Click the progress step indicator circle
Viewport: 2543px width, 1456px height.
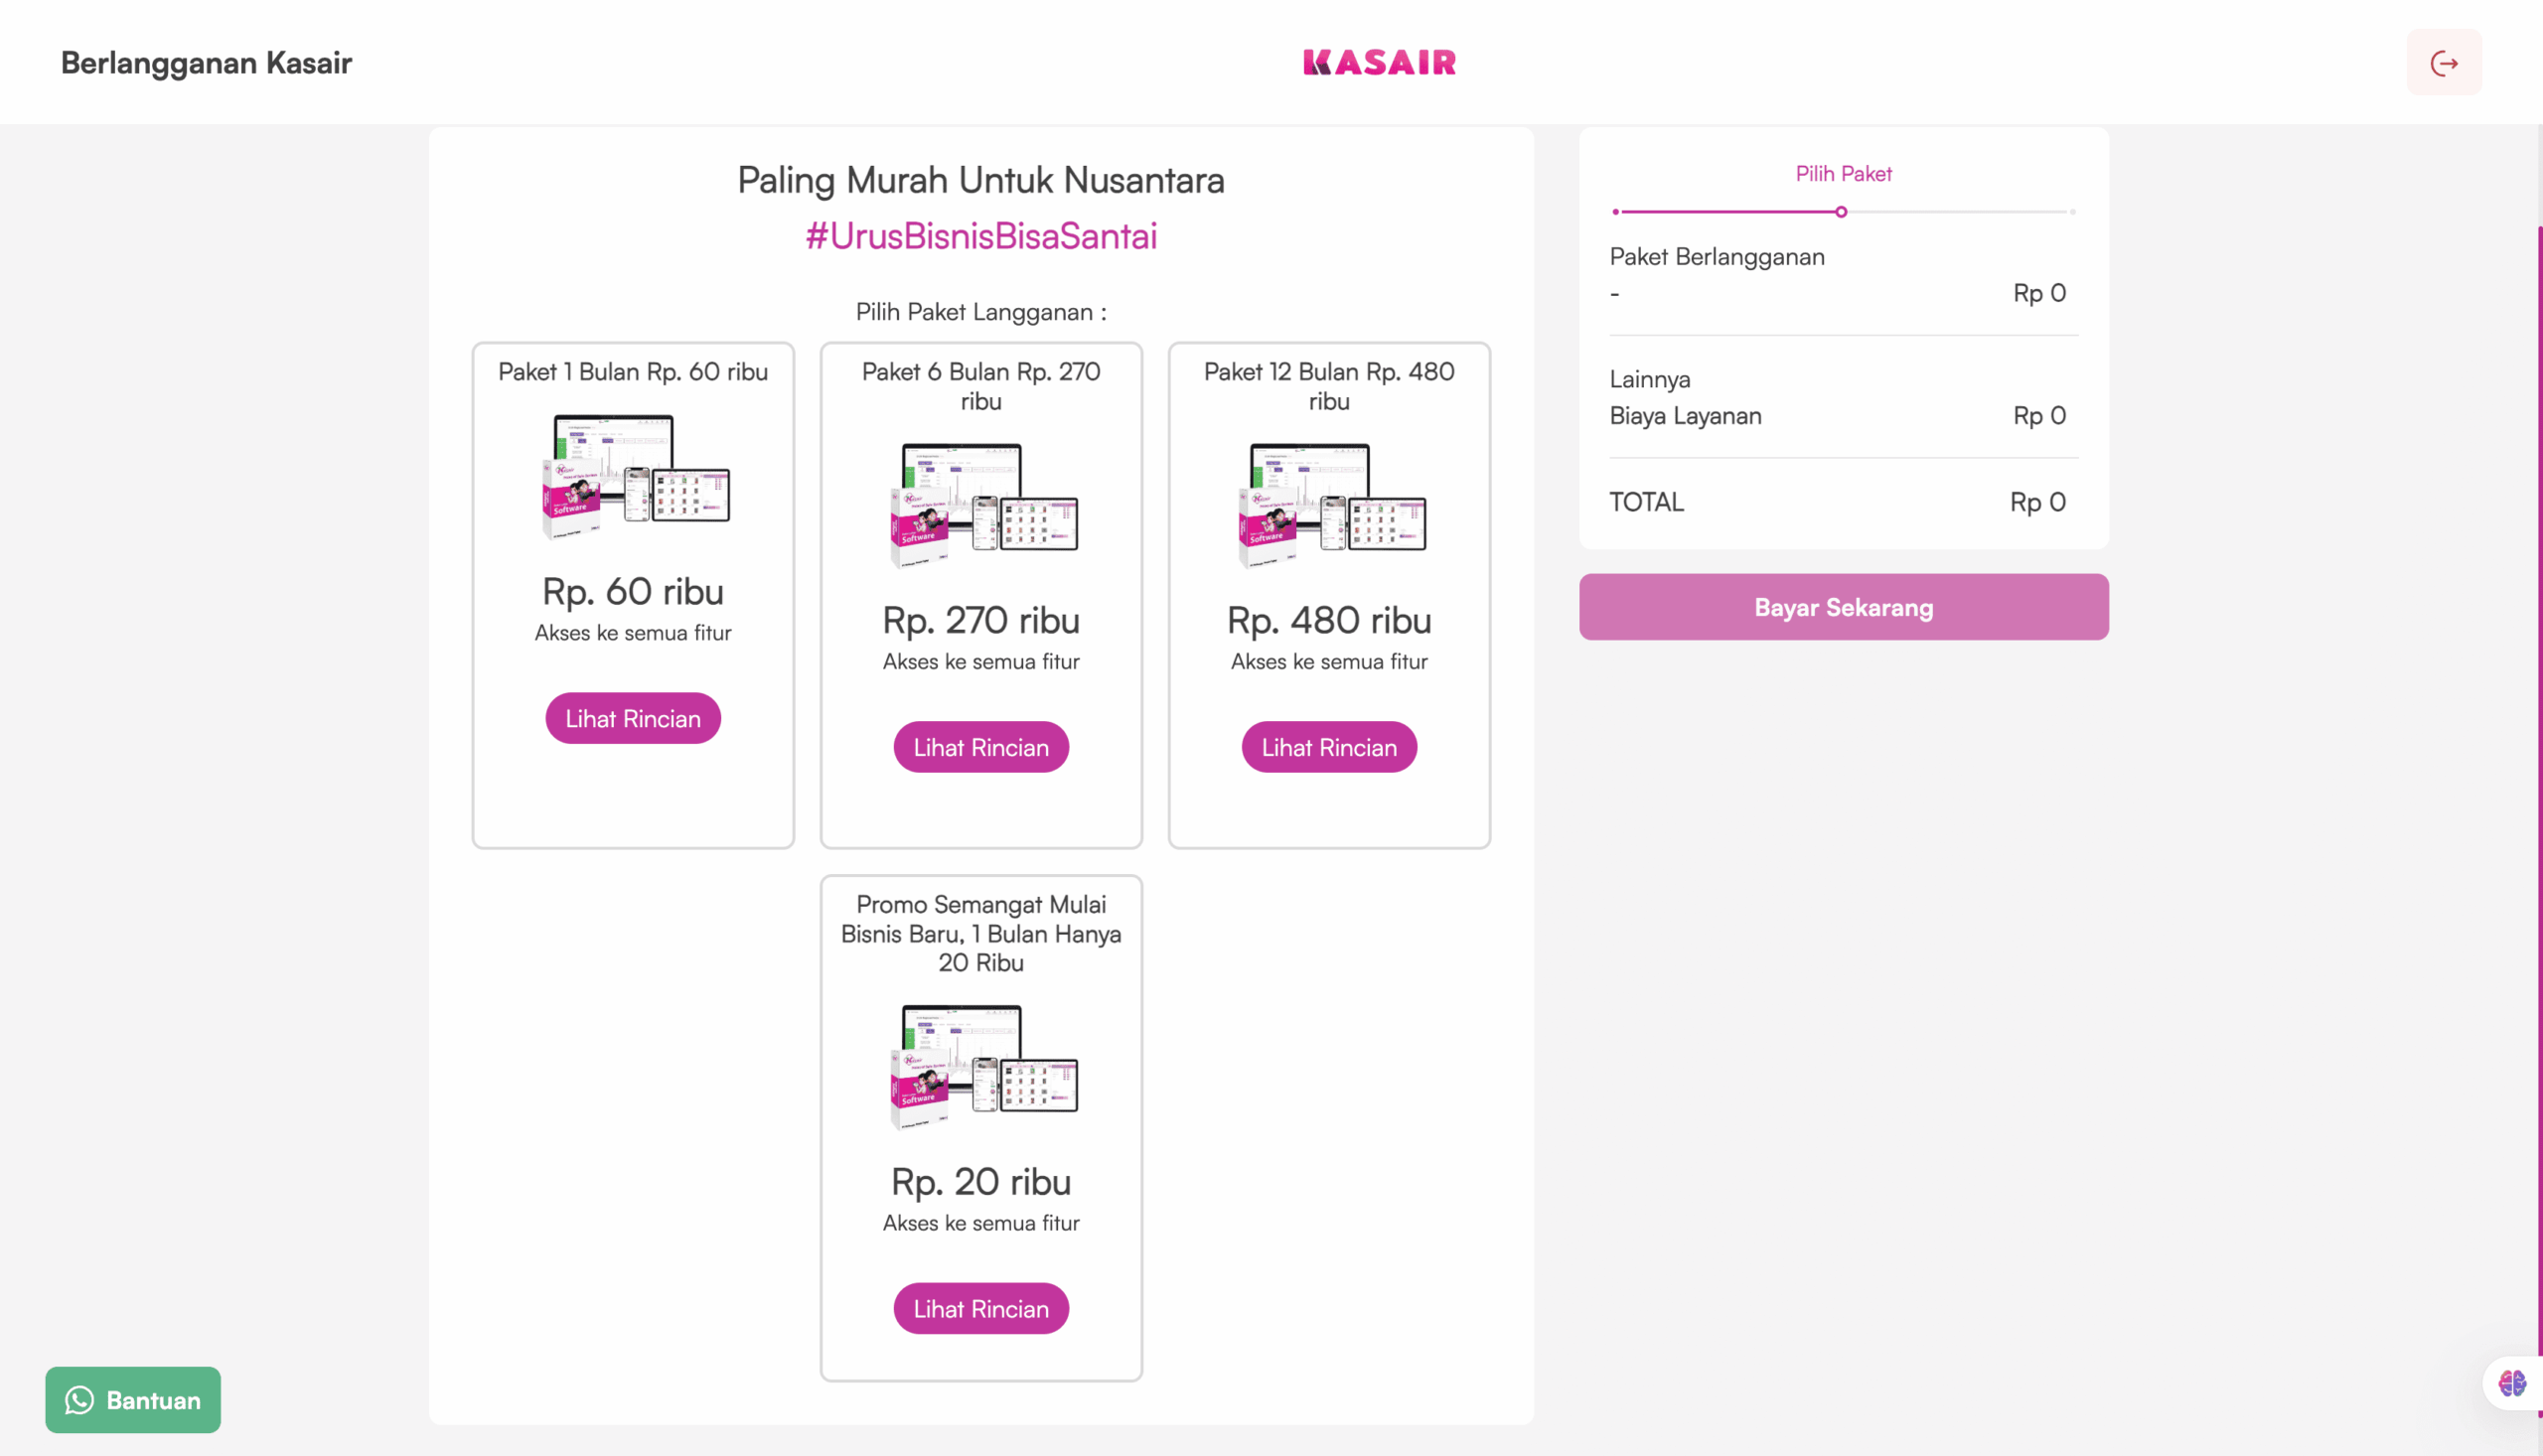(1841, 212)
